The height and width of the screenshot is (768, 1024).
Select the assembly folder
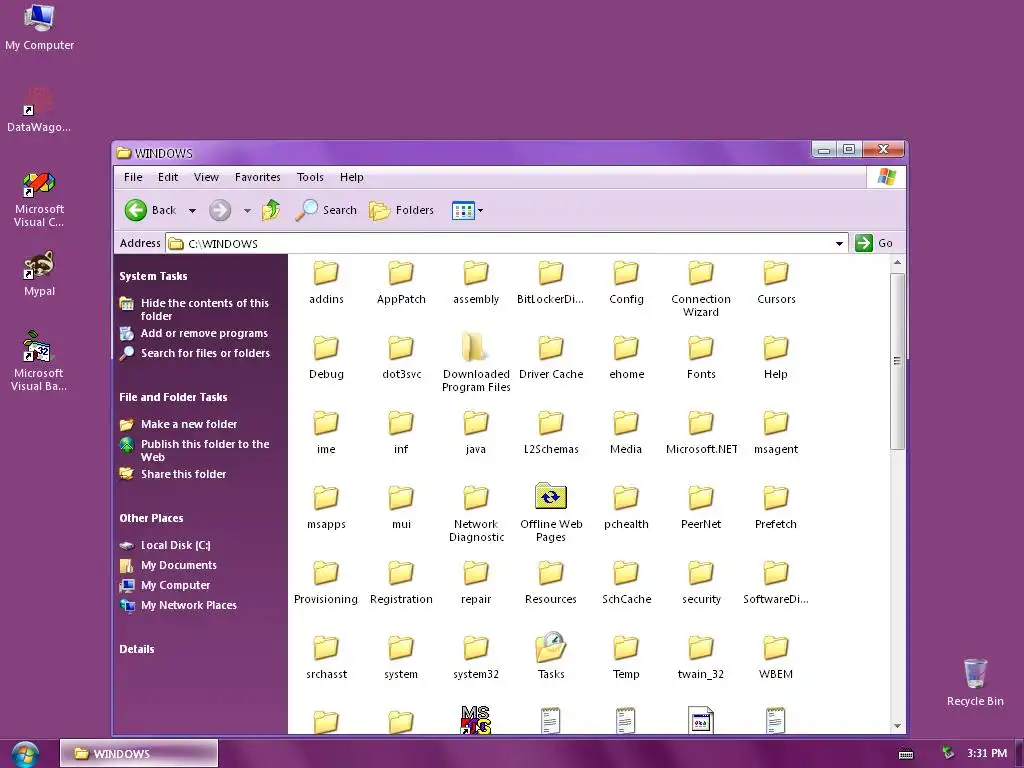click(x=476, y=283)
